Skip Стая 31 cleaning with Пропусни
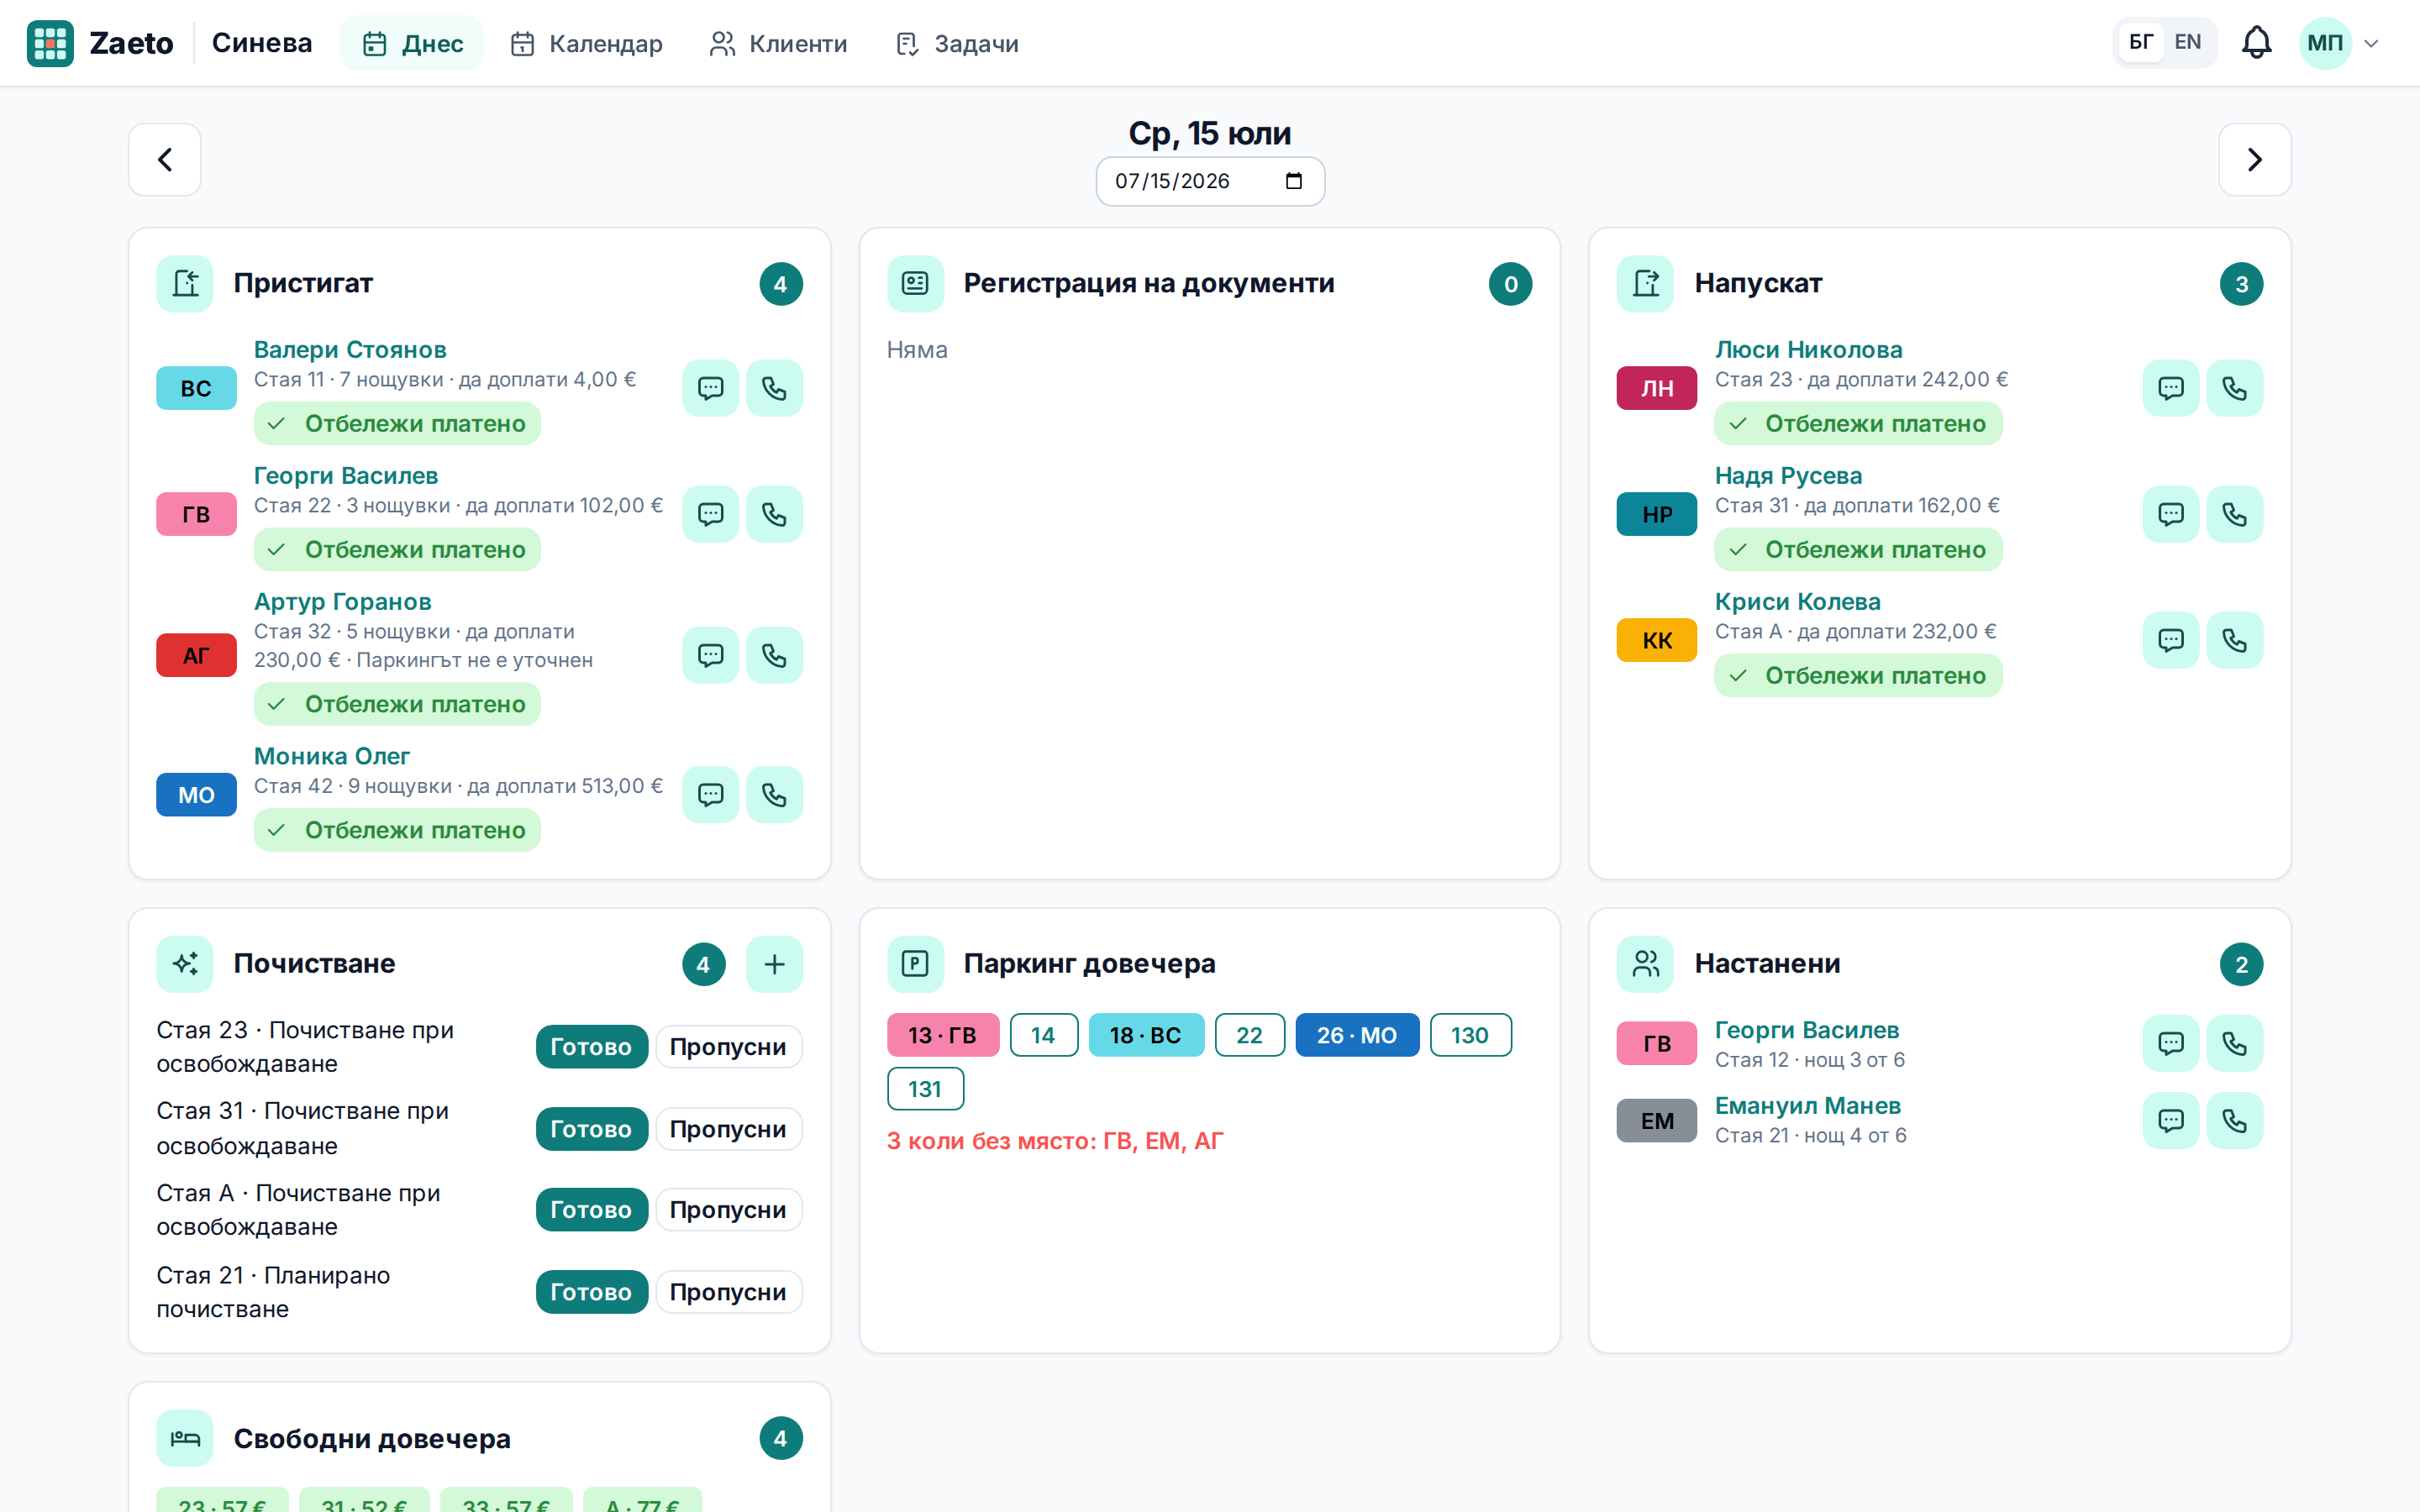 [728, 1129]
